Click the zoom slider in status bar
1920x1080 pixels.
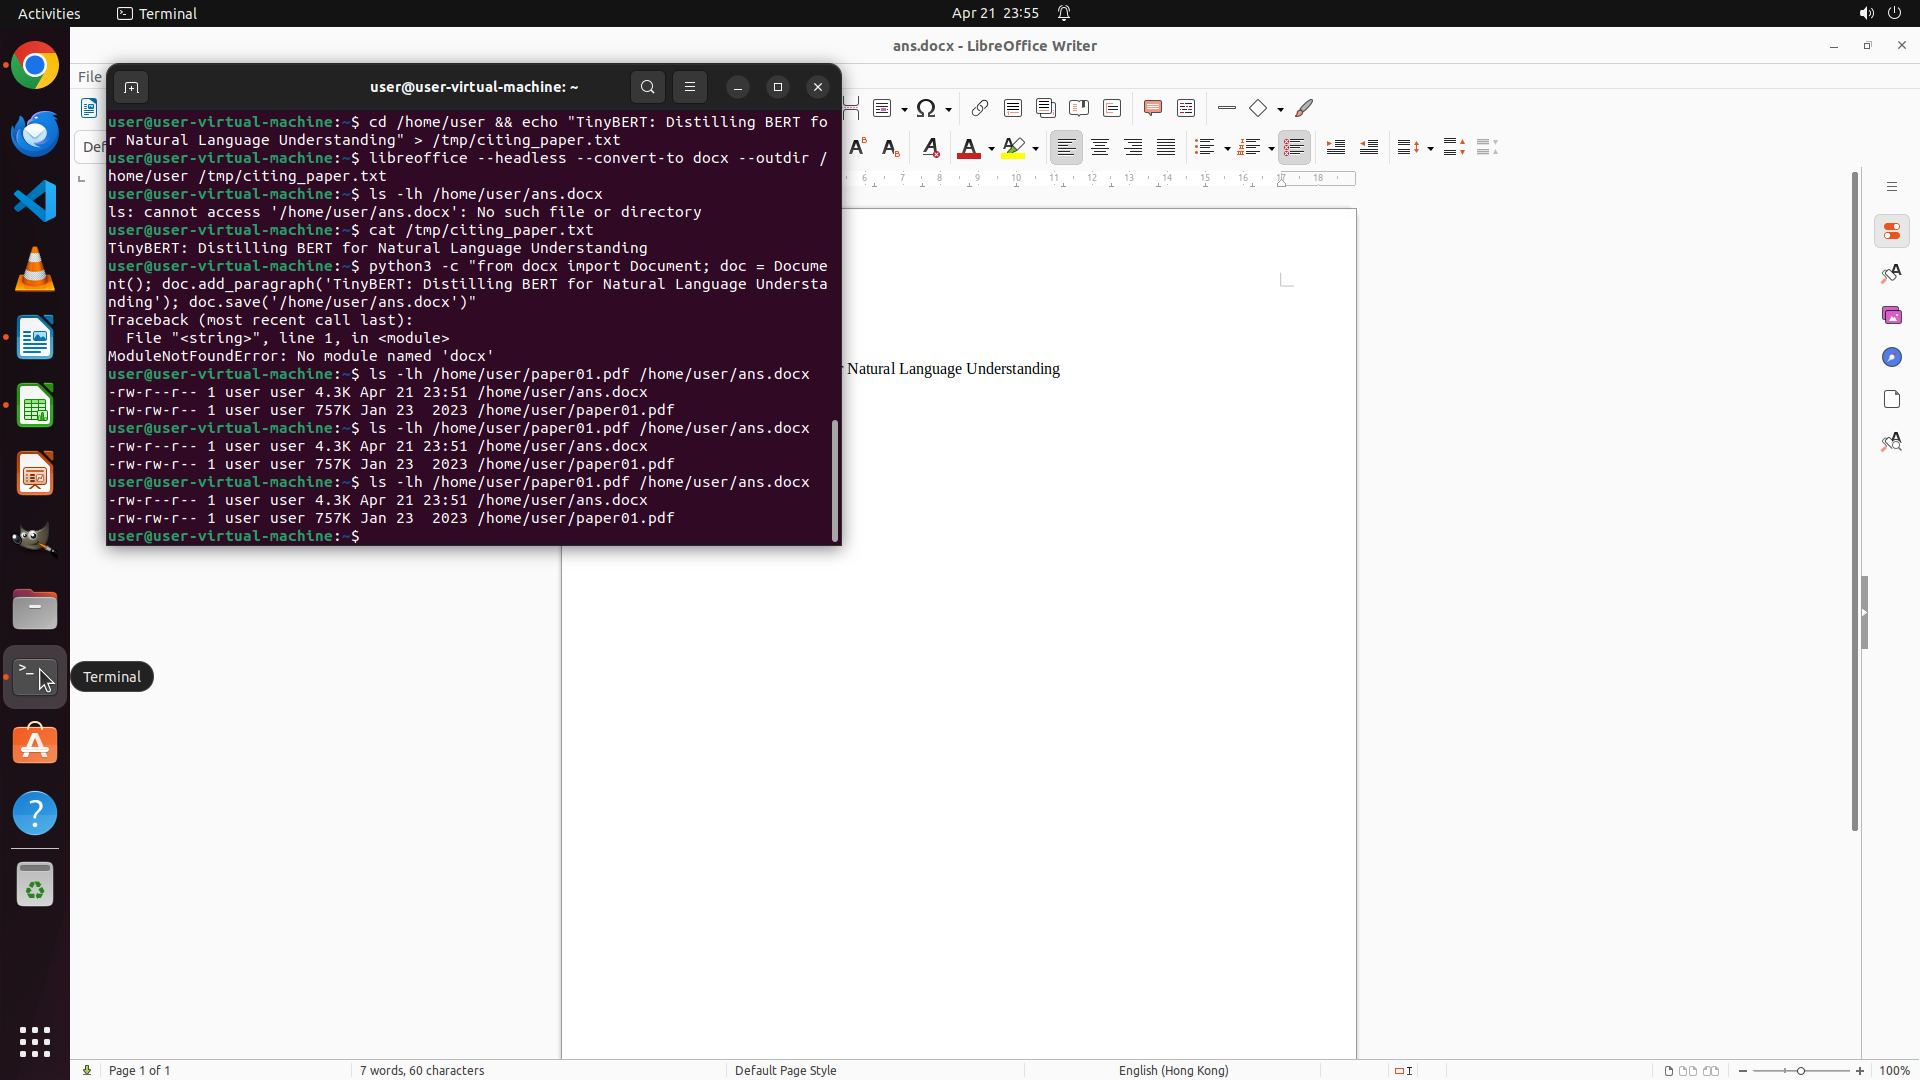[x=1800, y=1070]
